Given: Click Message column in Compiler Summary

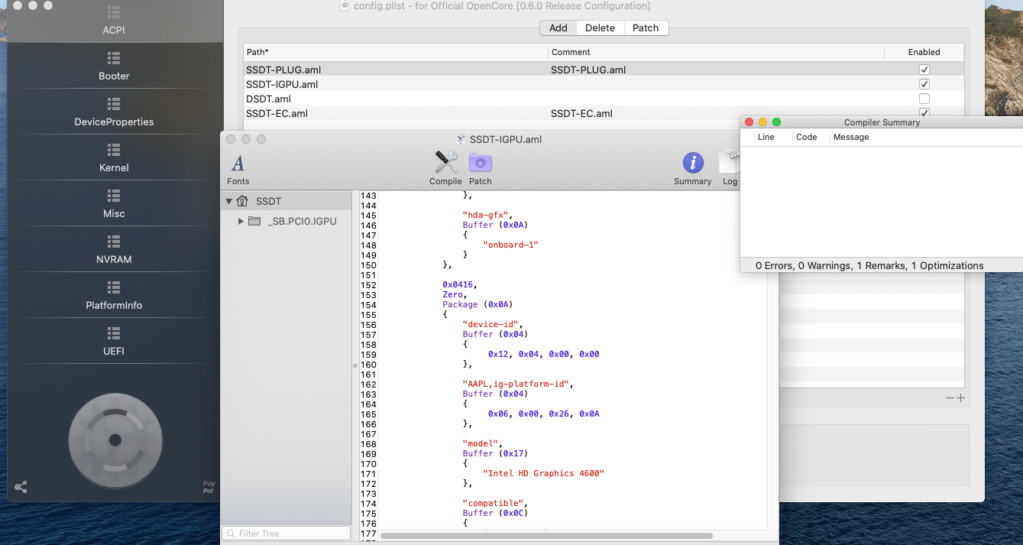Looking at the screenshot, I should (851, 137).
